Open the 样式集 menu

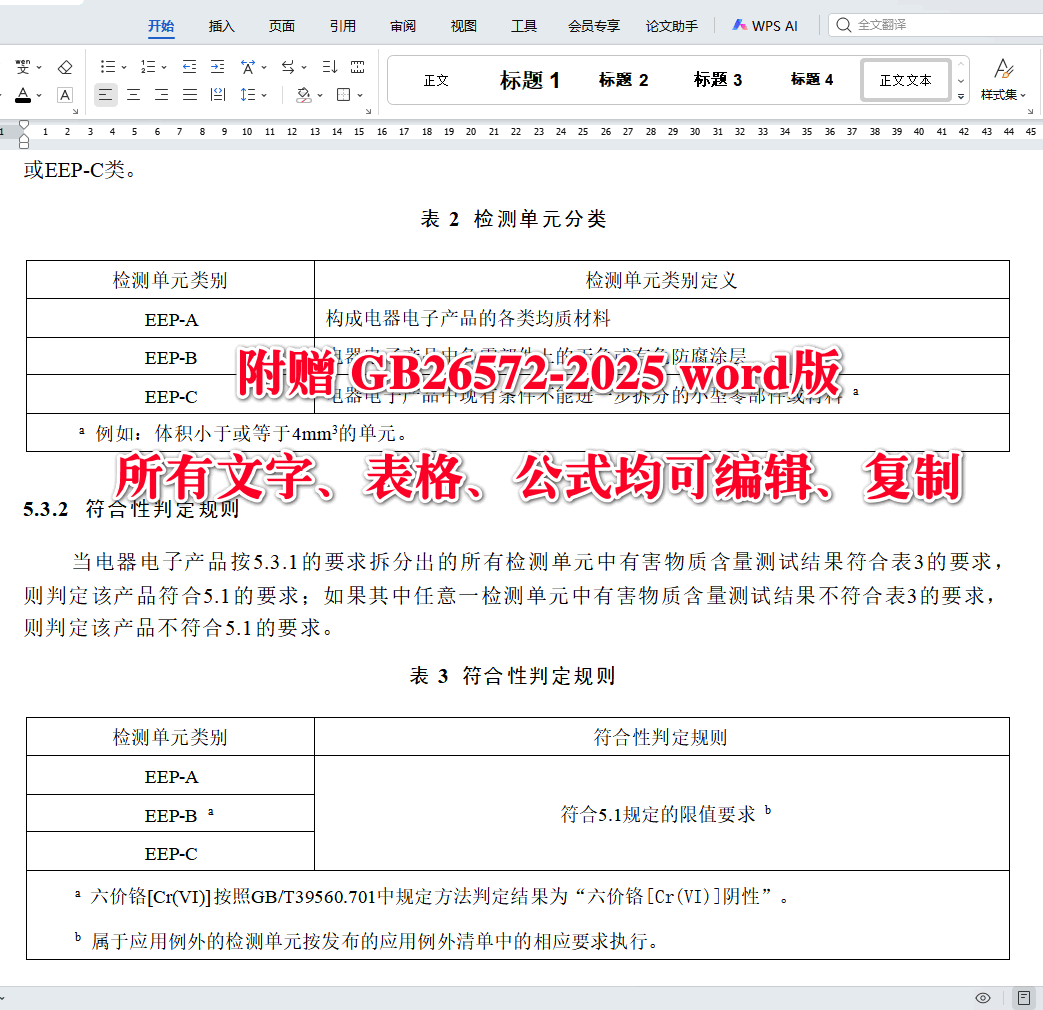(1003, 79)
